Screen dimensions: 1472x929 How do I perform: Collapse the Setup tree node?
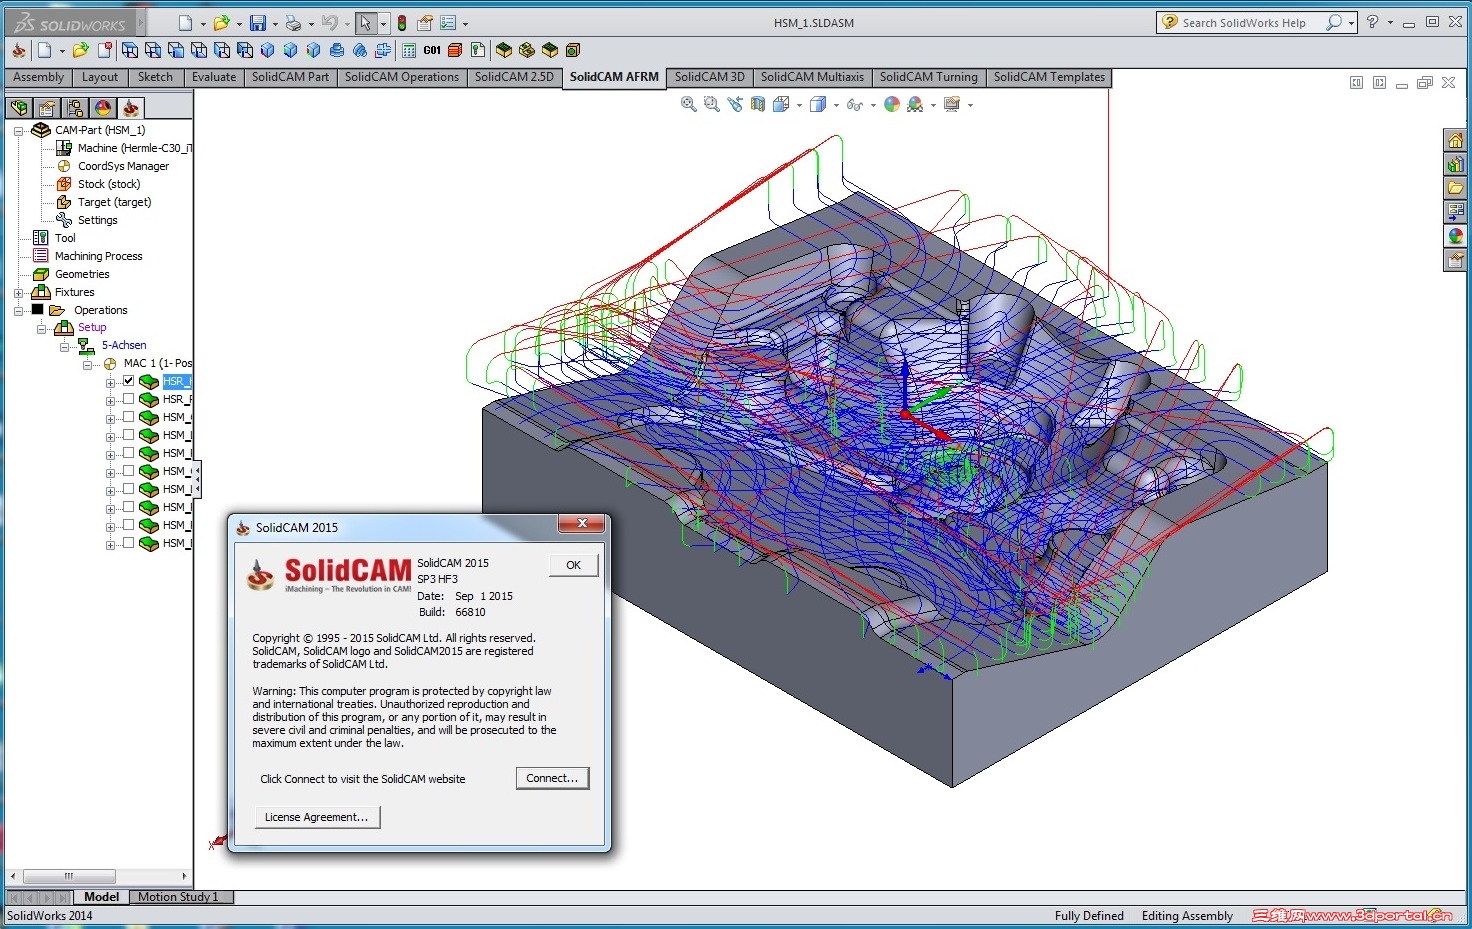pos(41,329)
